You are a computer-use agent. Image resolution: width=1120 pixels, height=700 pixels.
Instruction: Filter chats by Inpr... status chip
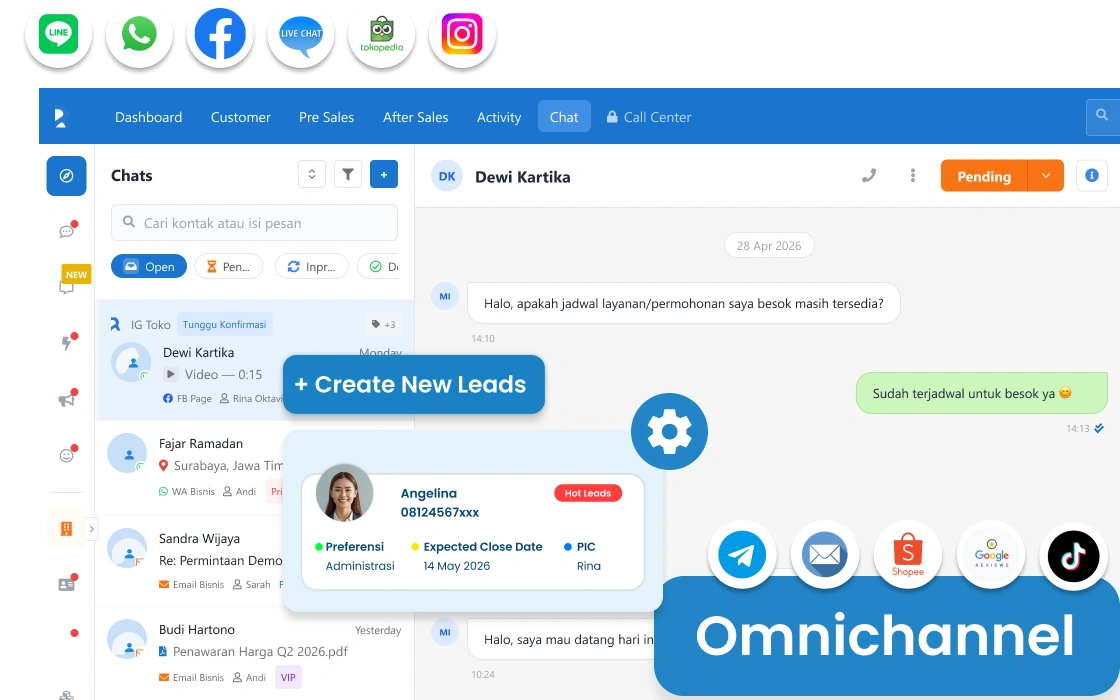(x=311, y=266)
